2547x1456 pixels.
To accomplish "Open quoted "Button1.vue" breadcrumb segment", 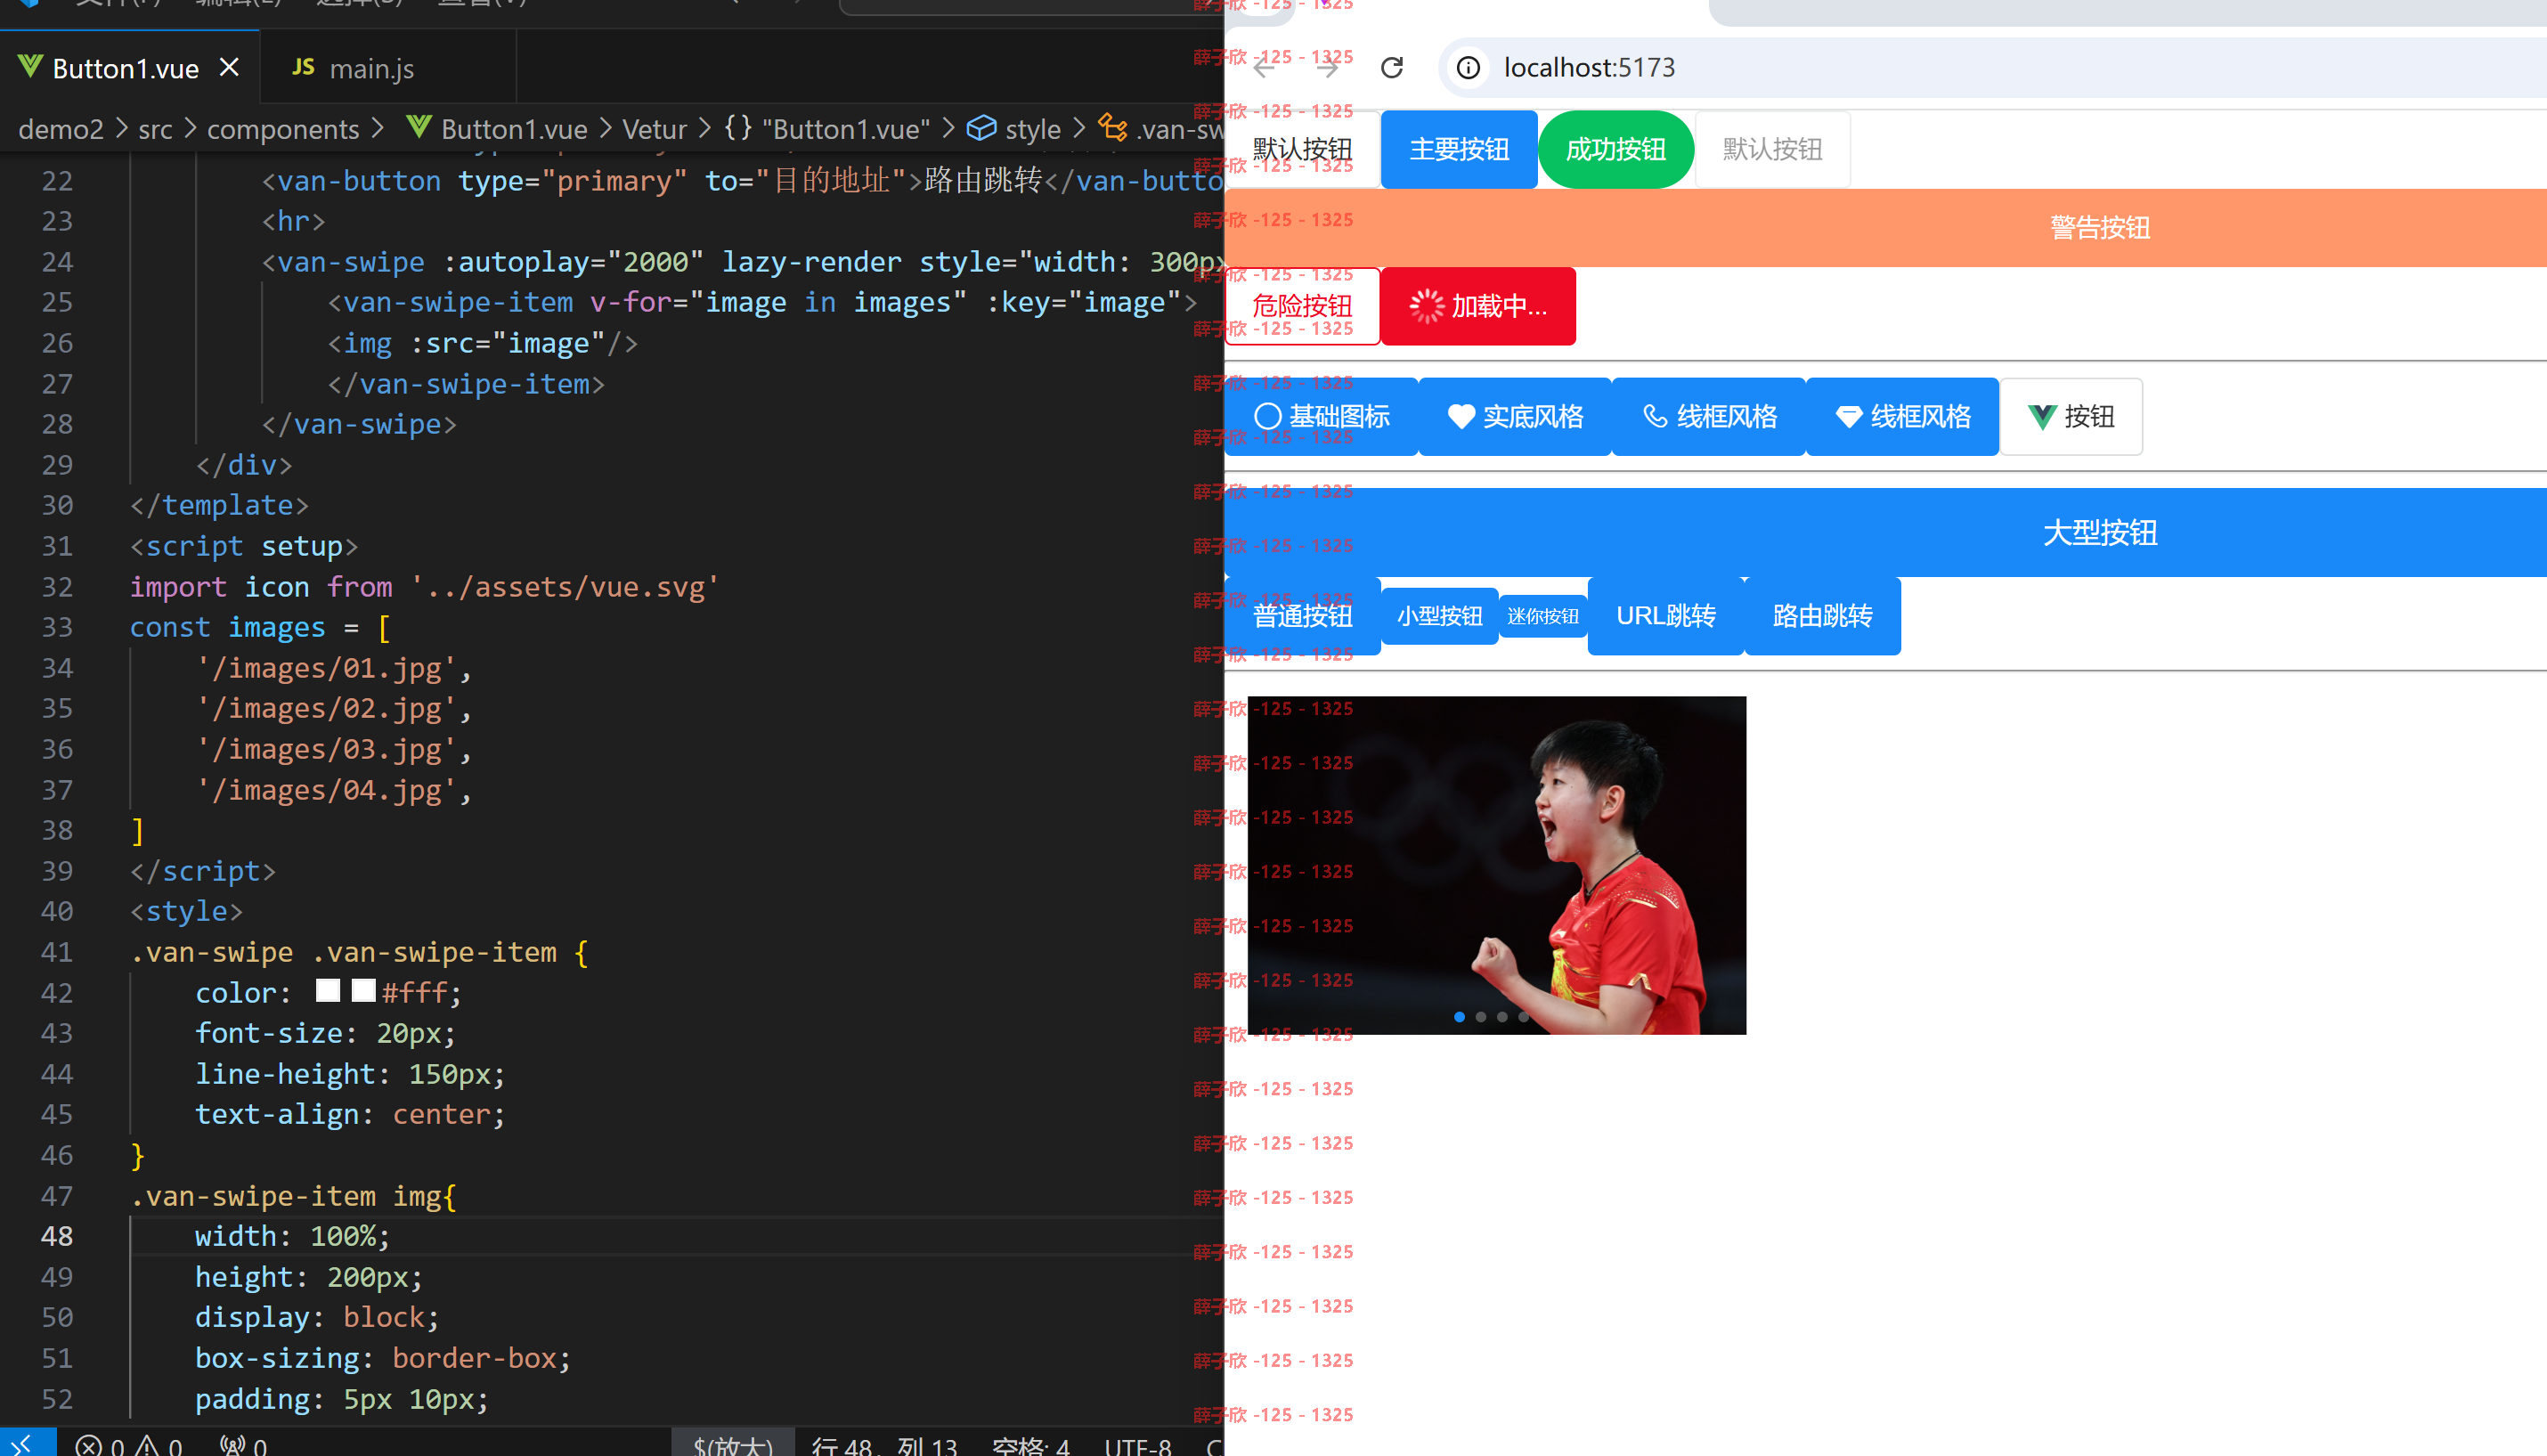I will [x=846, y=129].
